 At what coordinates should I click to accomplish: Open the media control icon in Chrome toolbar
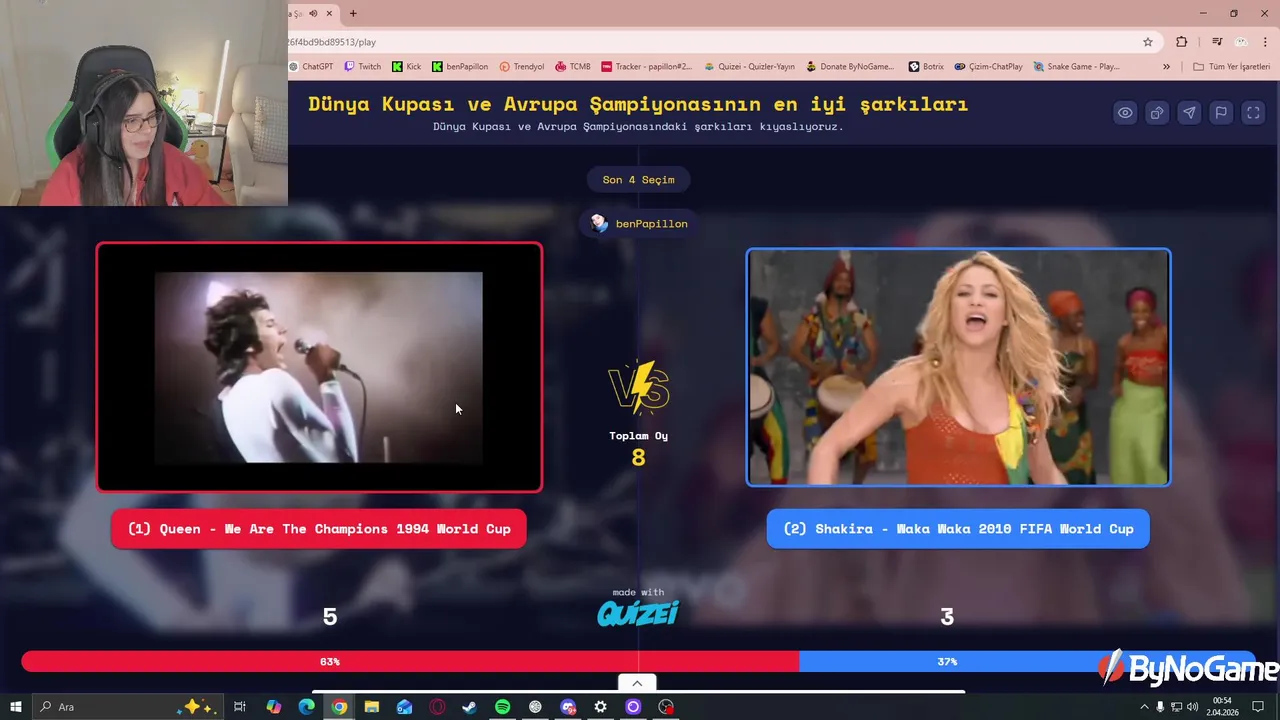1217,42
